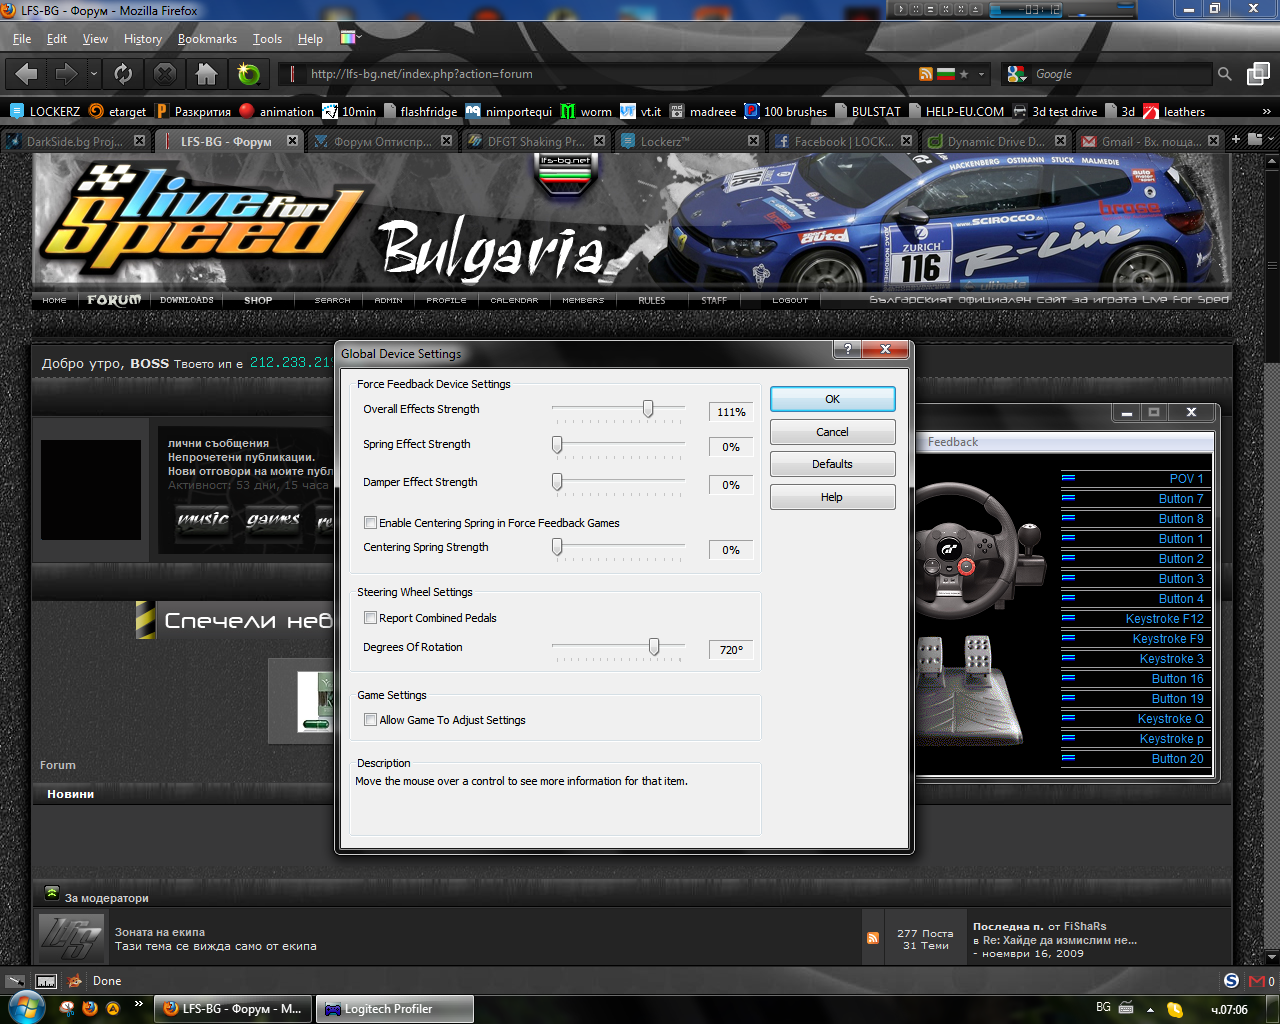
Task: Bookmark this page with the star icon
Action: click(964, 74)
